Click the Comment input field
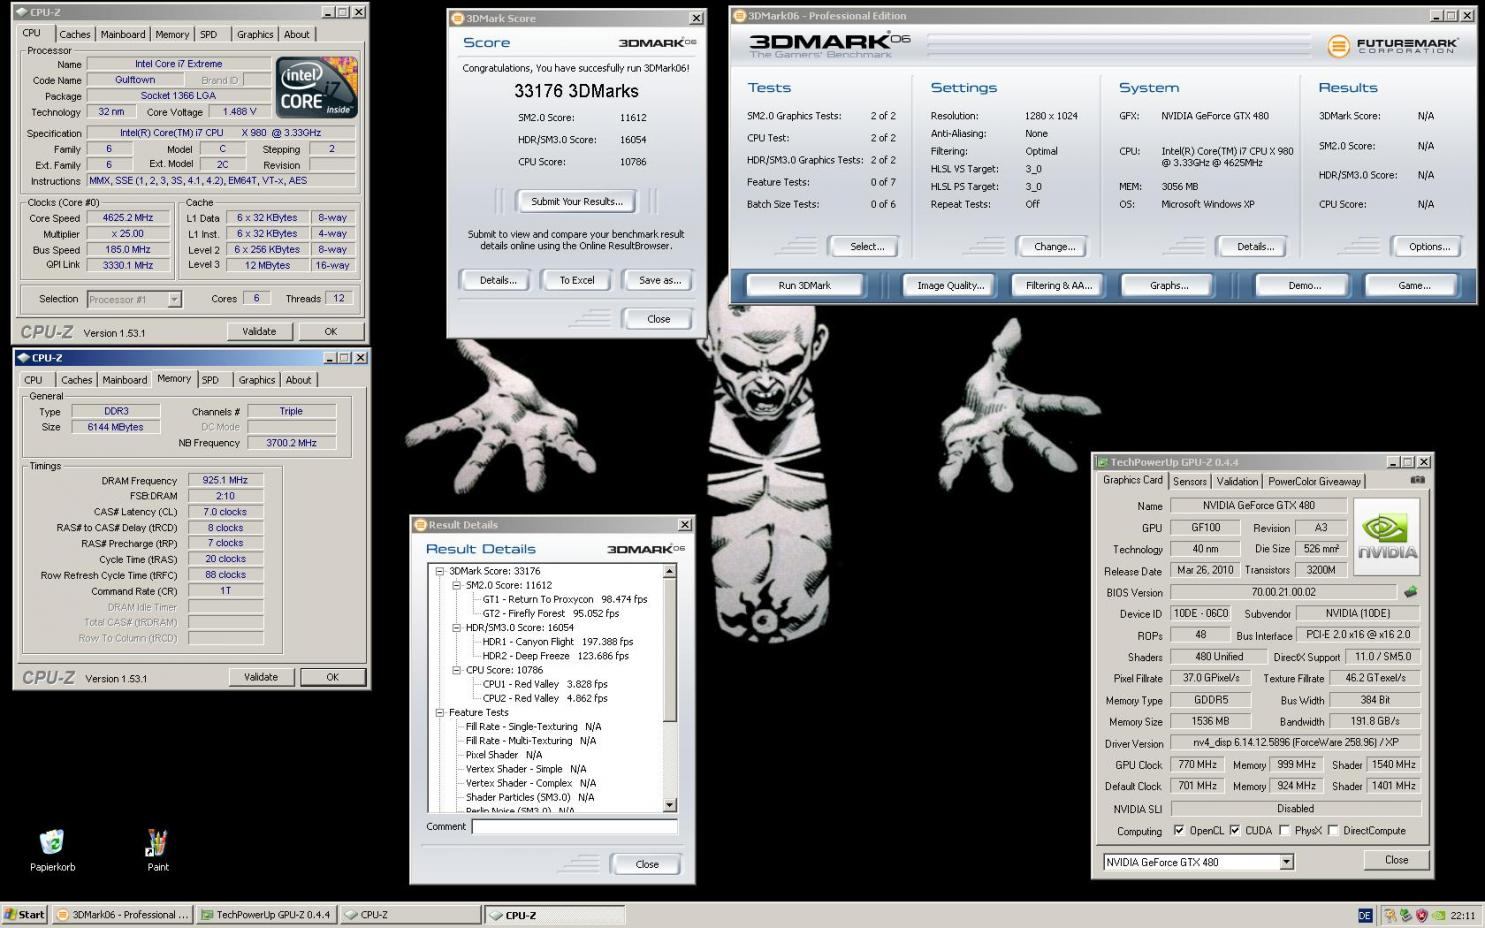The height and width of the screenshot is (928, 1485). click(574, 827)
